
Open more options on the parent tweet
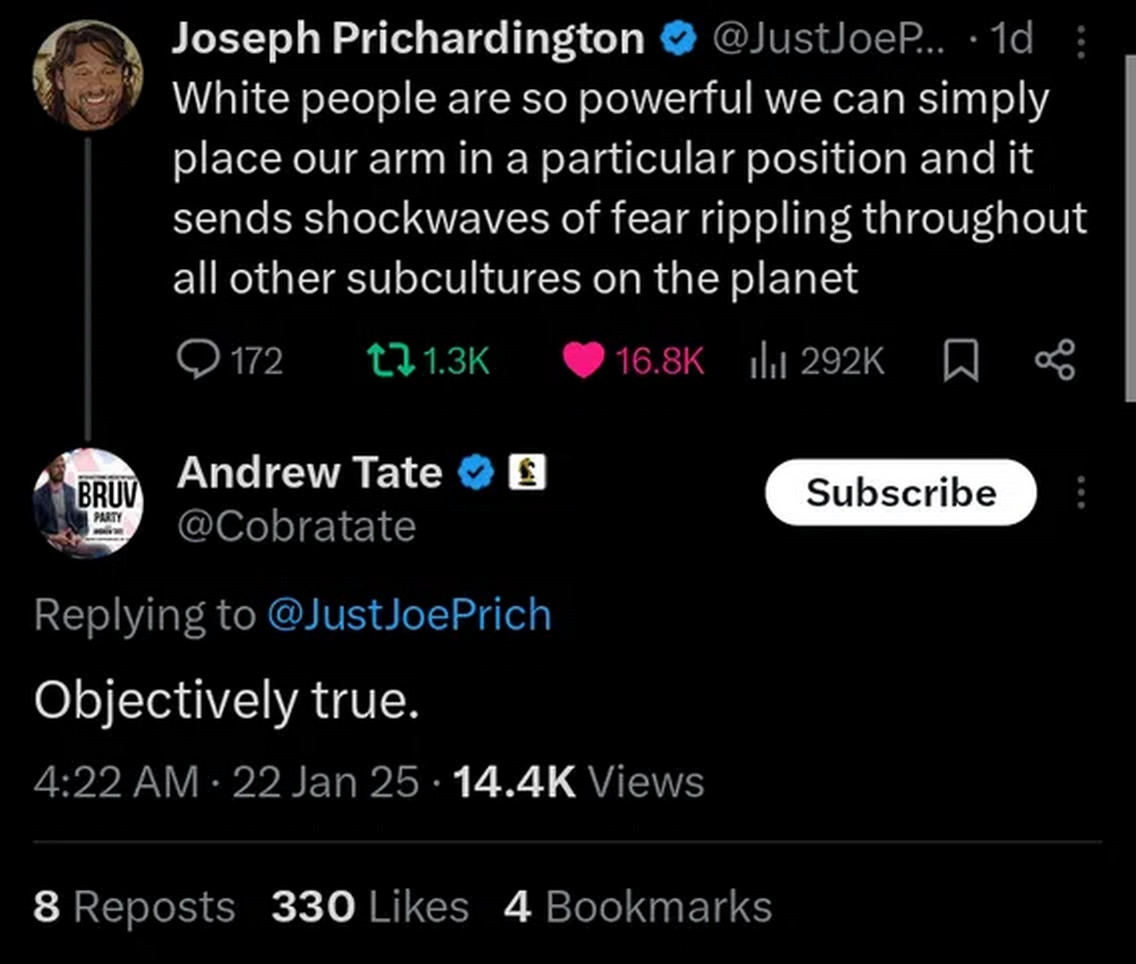(1080, 41)
